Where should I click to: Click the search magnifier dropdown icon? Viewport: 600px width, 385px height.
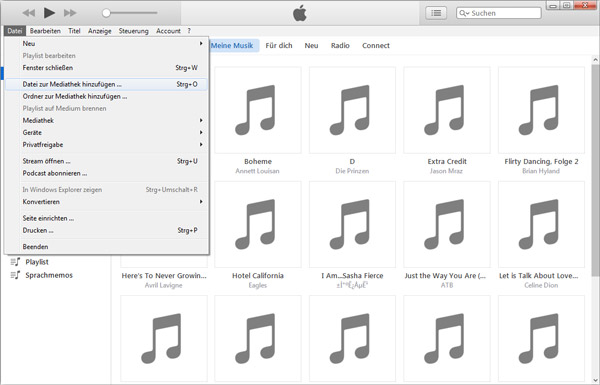464,13
